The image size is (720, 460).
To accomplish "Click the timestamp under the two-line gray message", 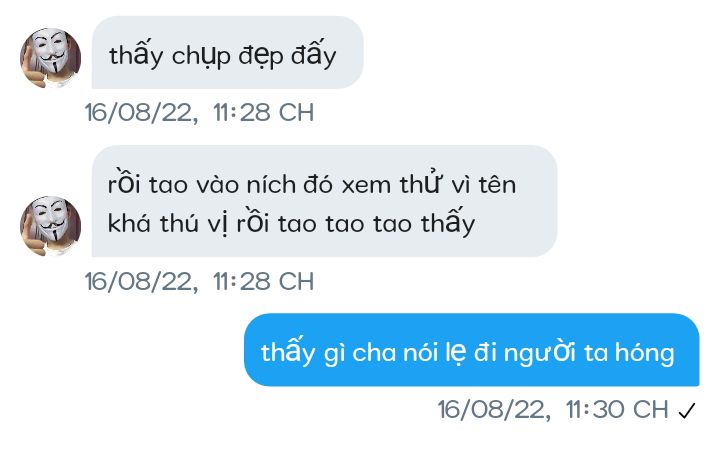I will (199, 281).
